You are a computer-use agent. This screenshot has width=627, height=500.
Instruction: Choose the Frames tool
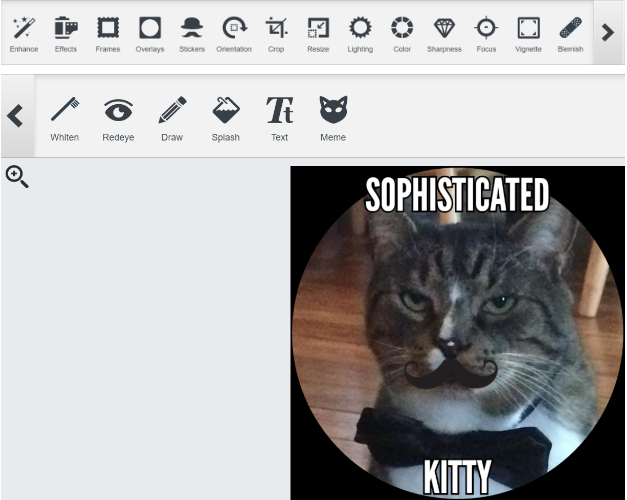tap(108, 34)
